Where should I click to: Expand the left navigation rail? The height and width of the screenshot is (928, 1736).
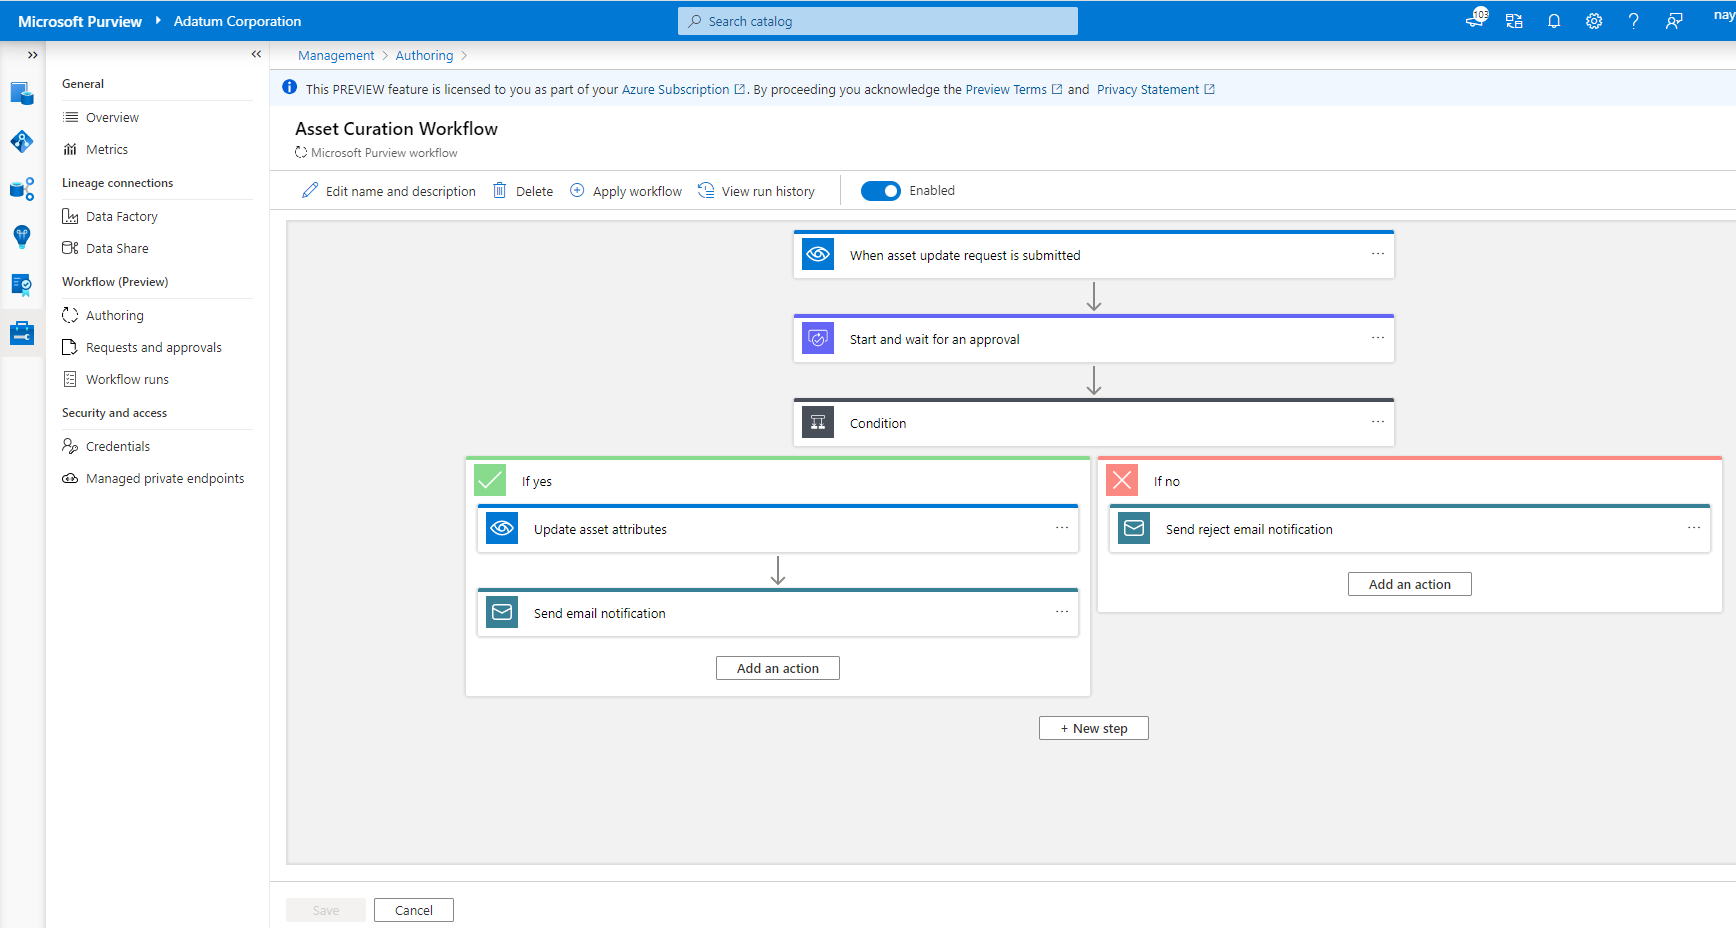pos(32,55)
